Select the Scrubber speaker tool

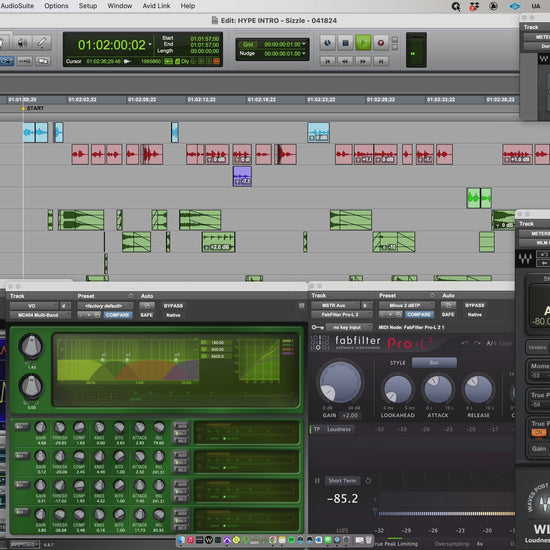coord(22,43)
